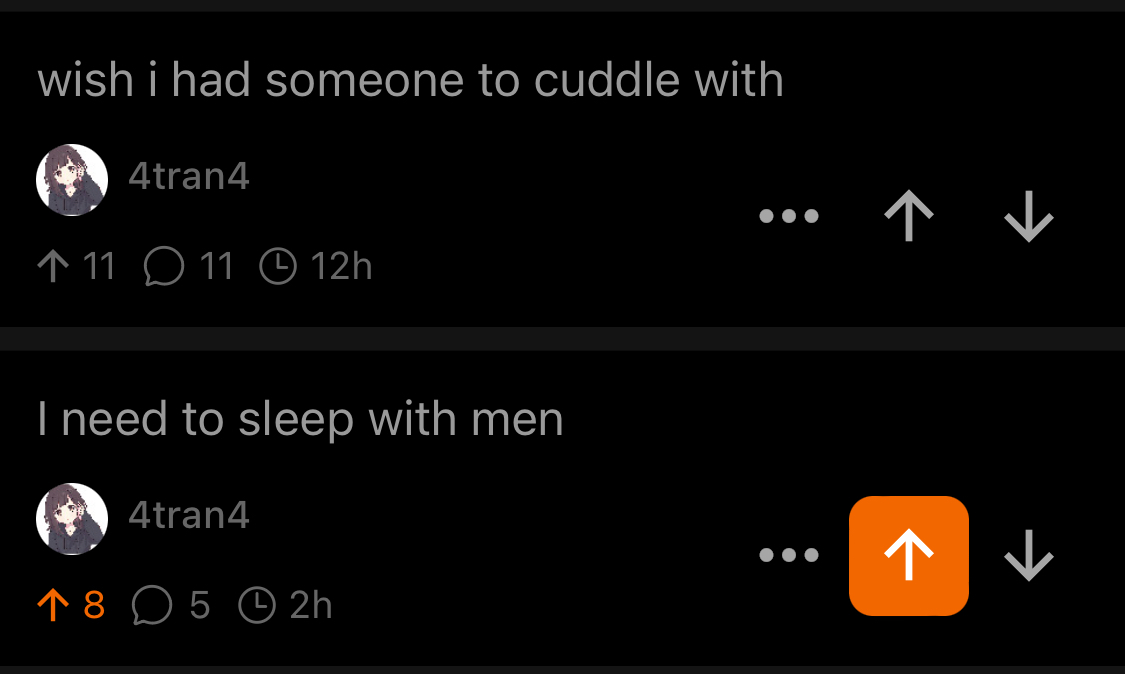Open comments icon showing 5 comments

[152, 605]
